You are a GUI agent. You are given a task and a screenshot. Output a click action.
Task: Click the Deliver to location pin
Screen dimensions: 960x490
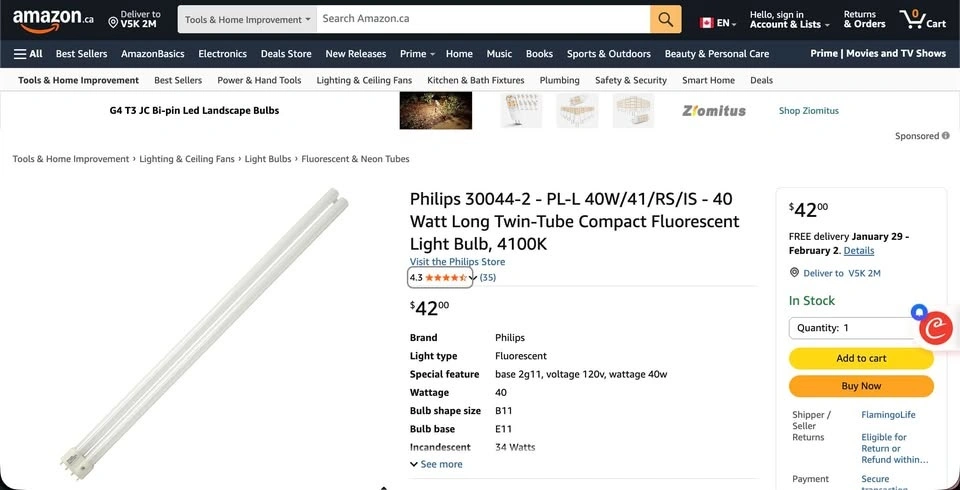[x=113, y=22]
